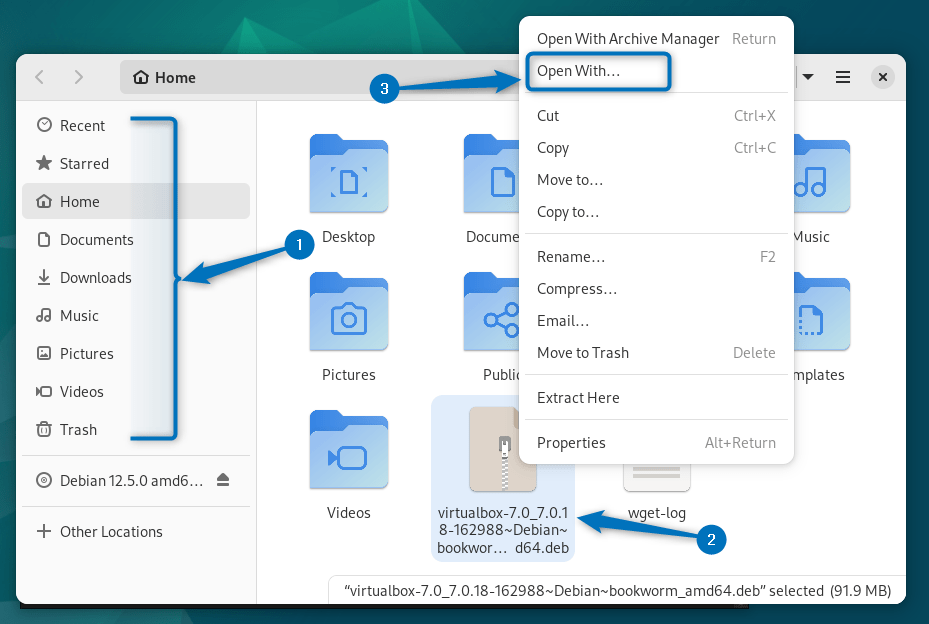Select the virtualbox deb package
Screen dimensions: 929x624
tap(502, 450)
